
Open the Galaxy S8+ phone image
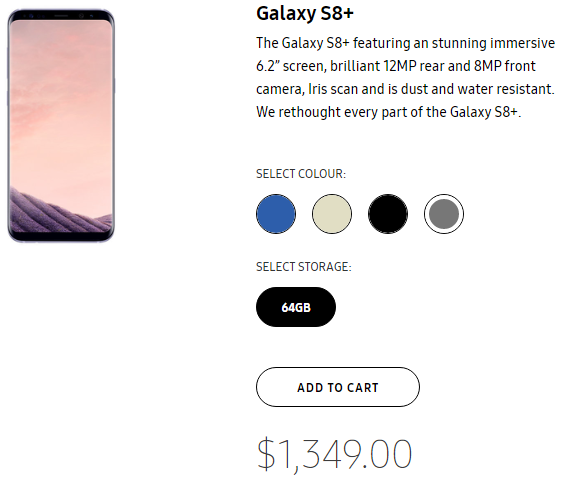(x=61, y=126)
